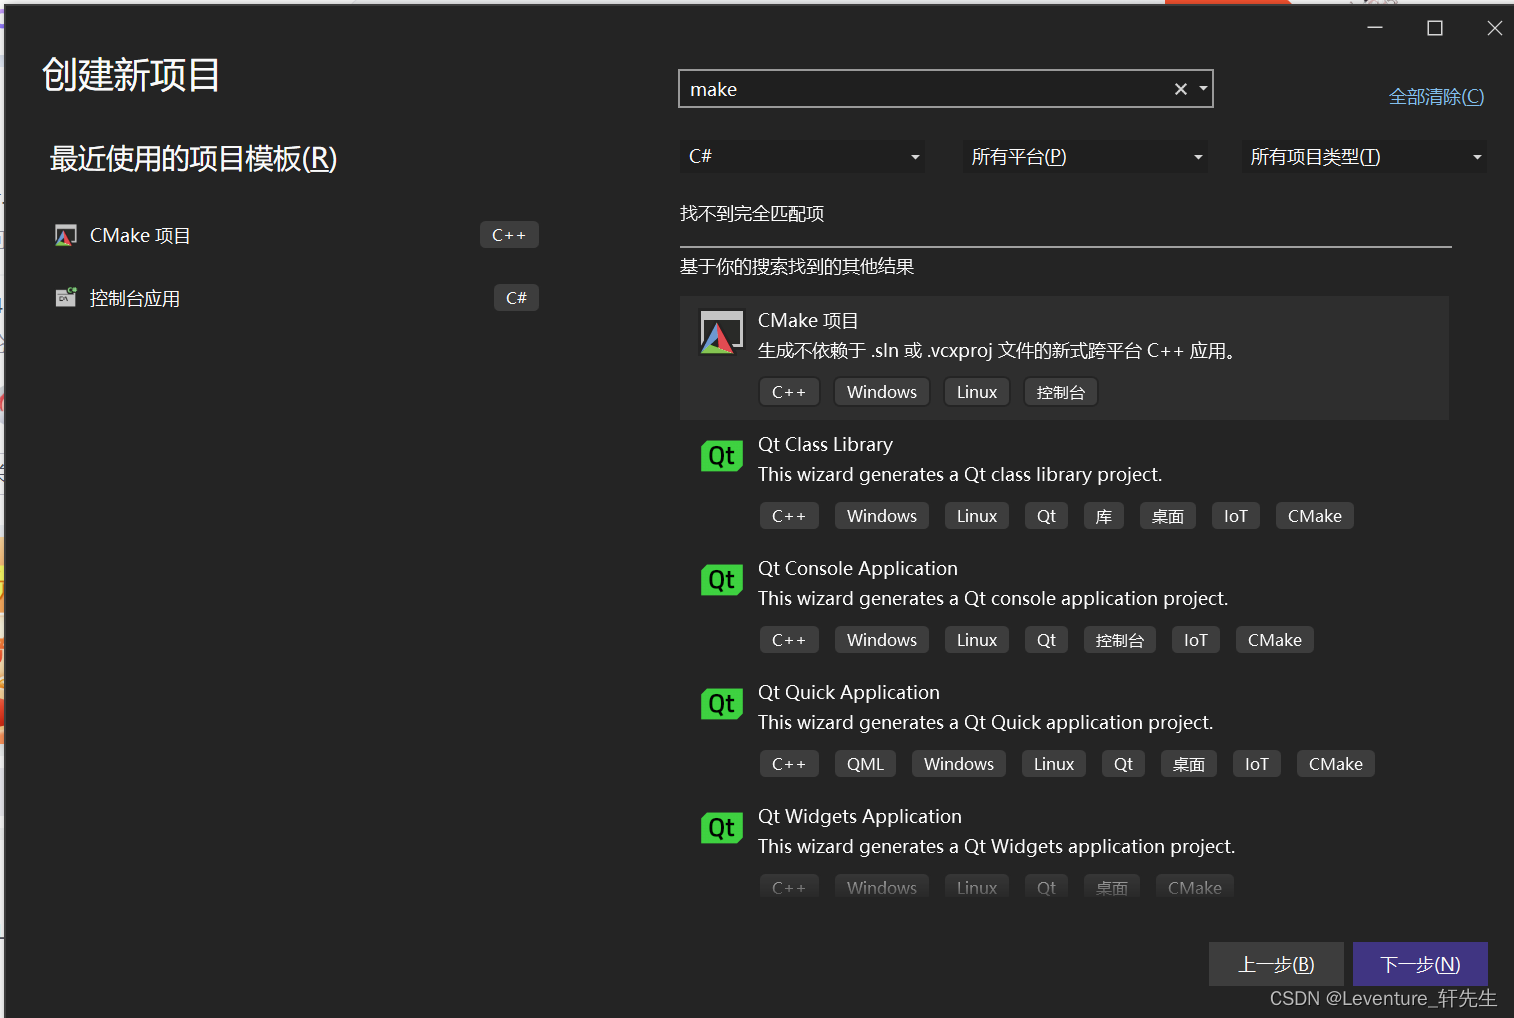The width and height of the screenshot is (1514, 1018).
Task: Click the 库 tag under Qt Class Library
Action: (1104, 516)
